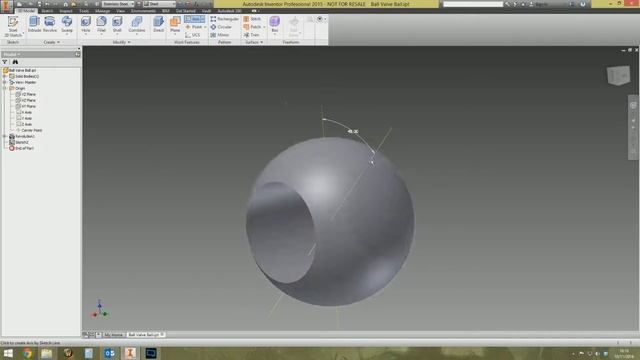This screenshot has width=640, height=360.
Task: Open File Explorer from the taskbar
Action: coord(47,353)
